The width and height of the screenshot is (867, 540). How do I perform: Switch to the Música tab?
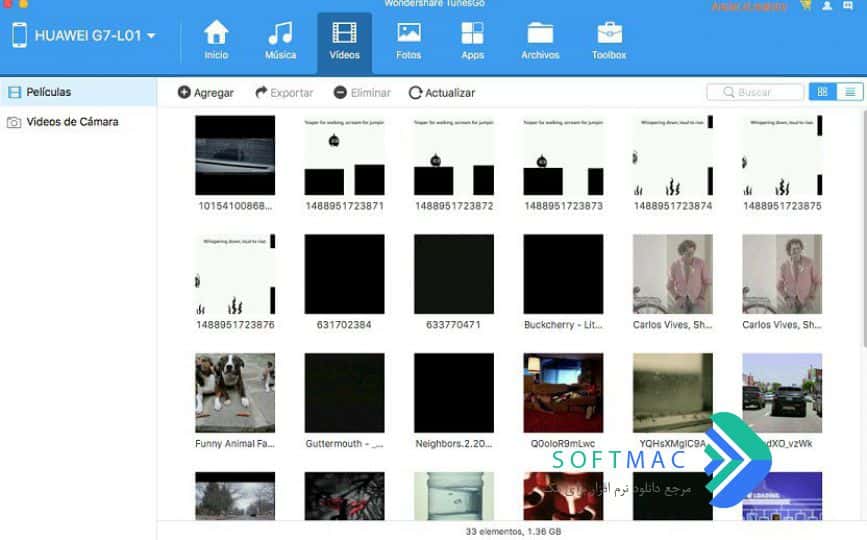point(280,41)
